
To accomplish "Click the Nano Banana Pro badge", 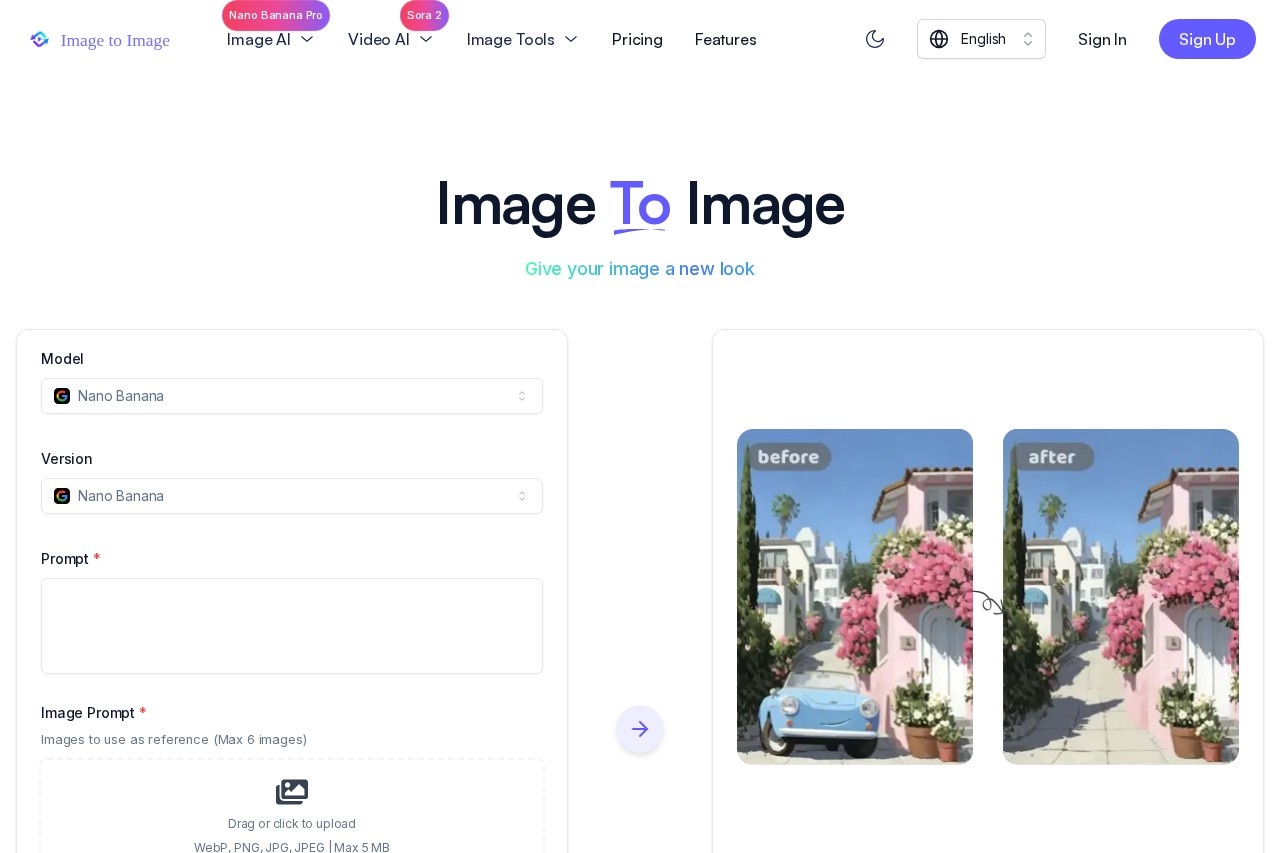I will [276, 15].
